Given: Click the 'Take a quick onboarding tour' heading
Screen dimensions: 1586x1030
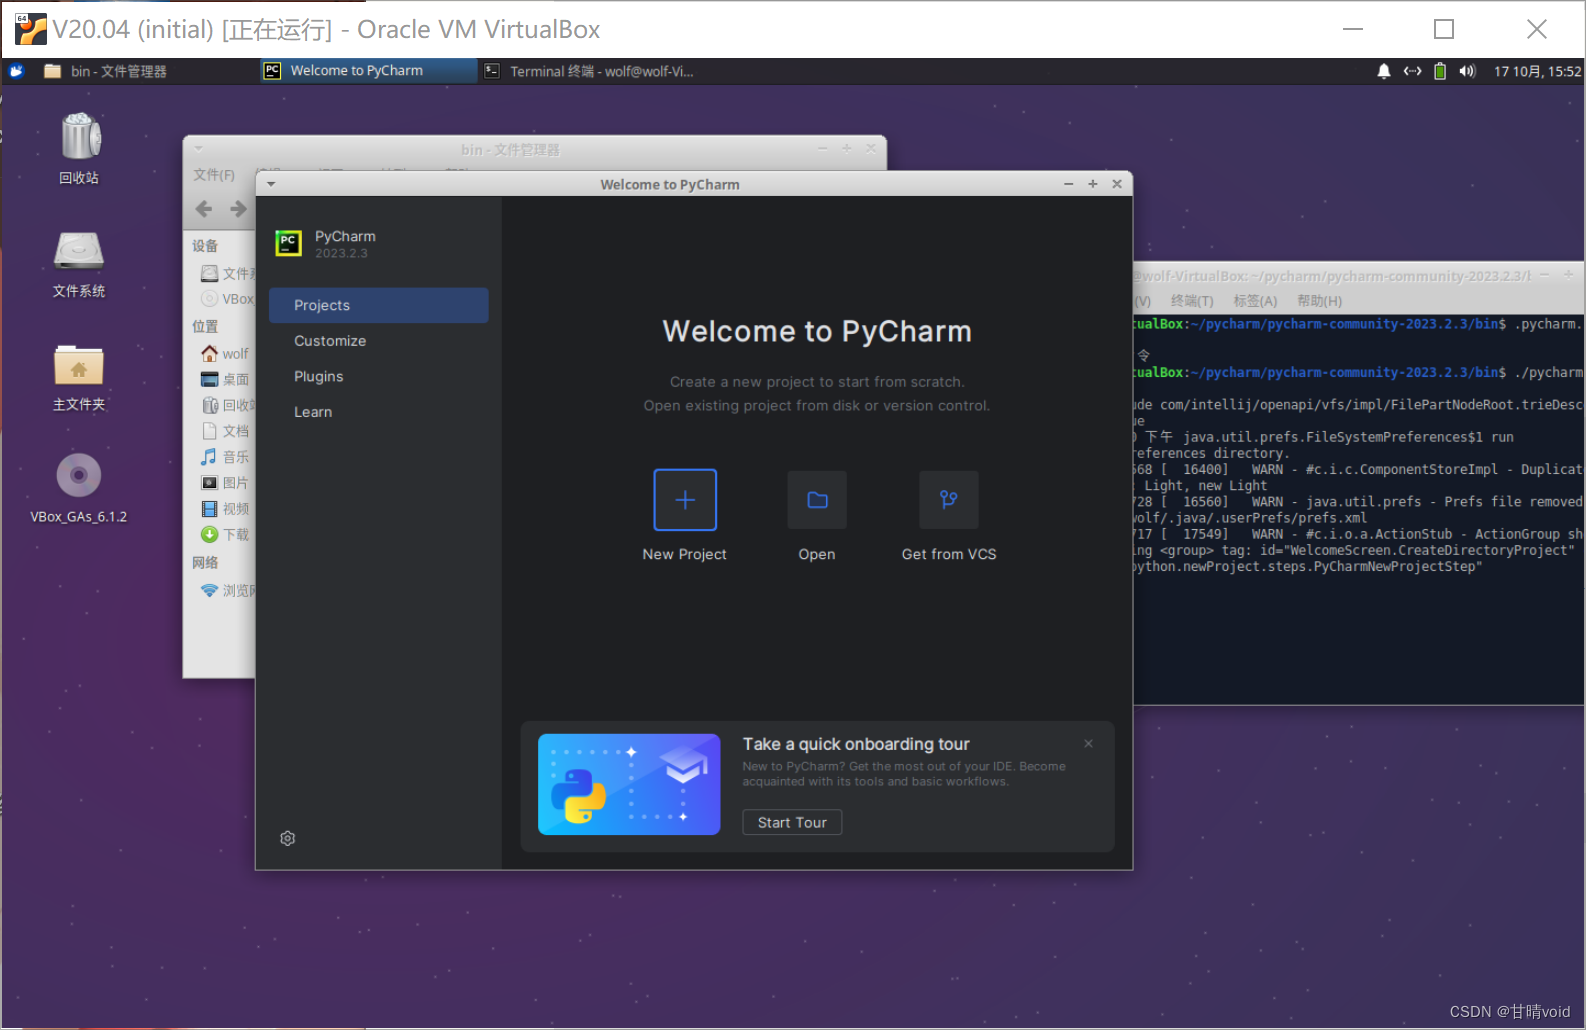Looking at the screenshot, I should click(x=856, y=744).
